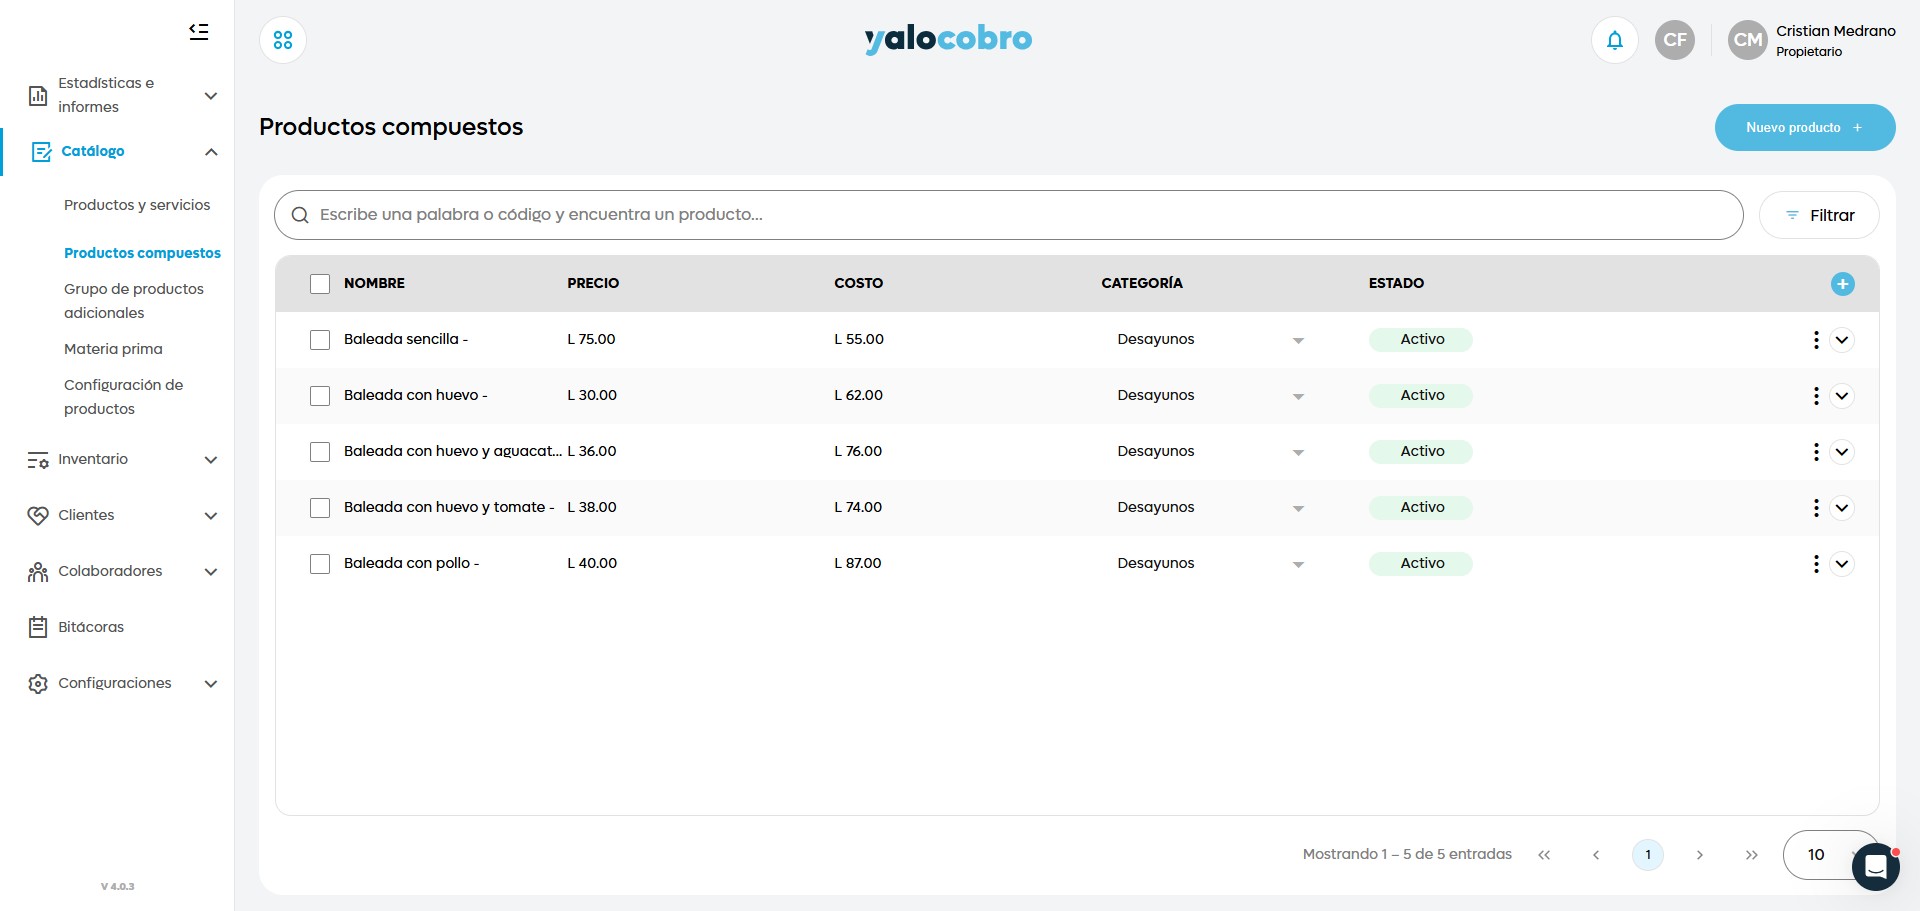Click the blue plus icon in table header
The image size is (1920, 911).
tap(1842, 284)
